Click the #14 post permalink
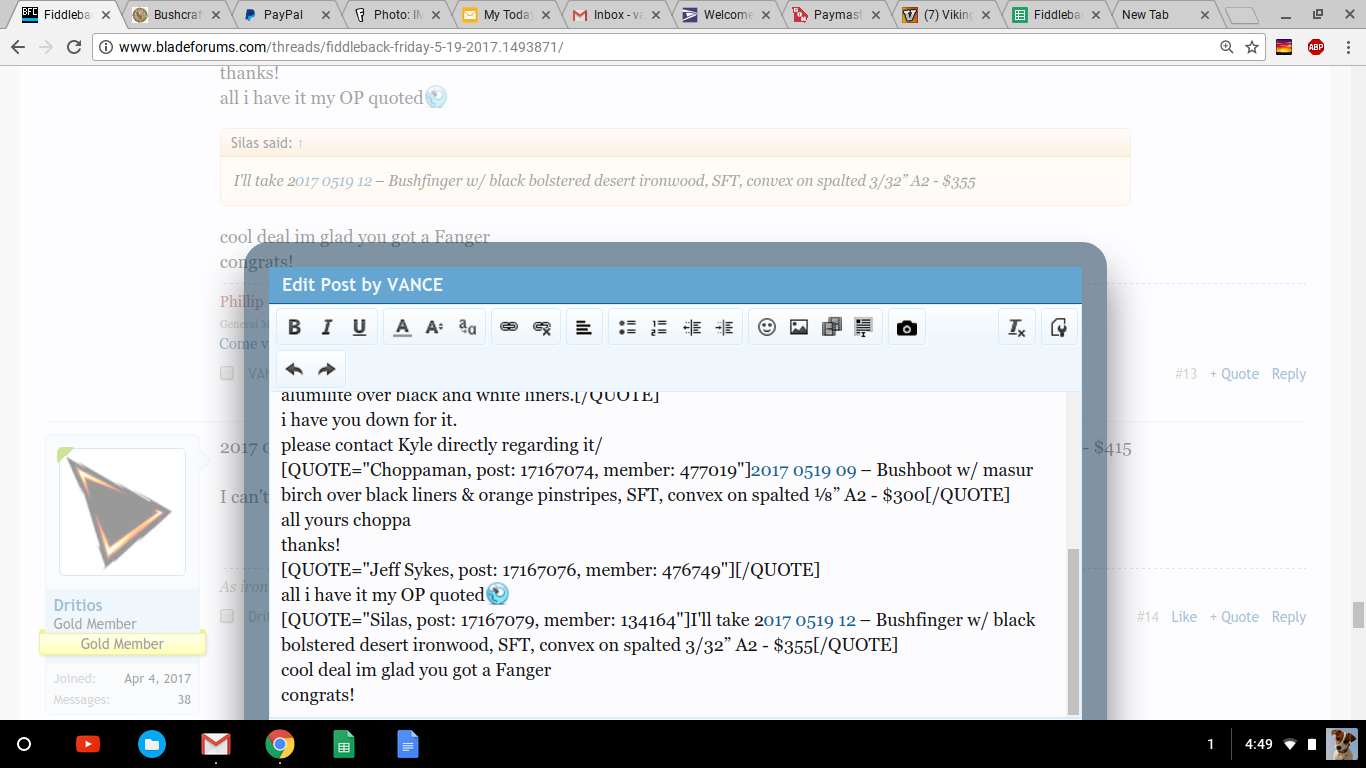The width and height of the screenshot is (1366, 768). tap(1147, 616)
